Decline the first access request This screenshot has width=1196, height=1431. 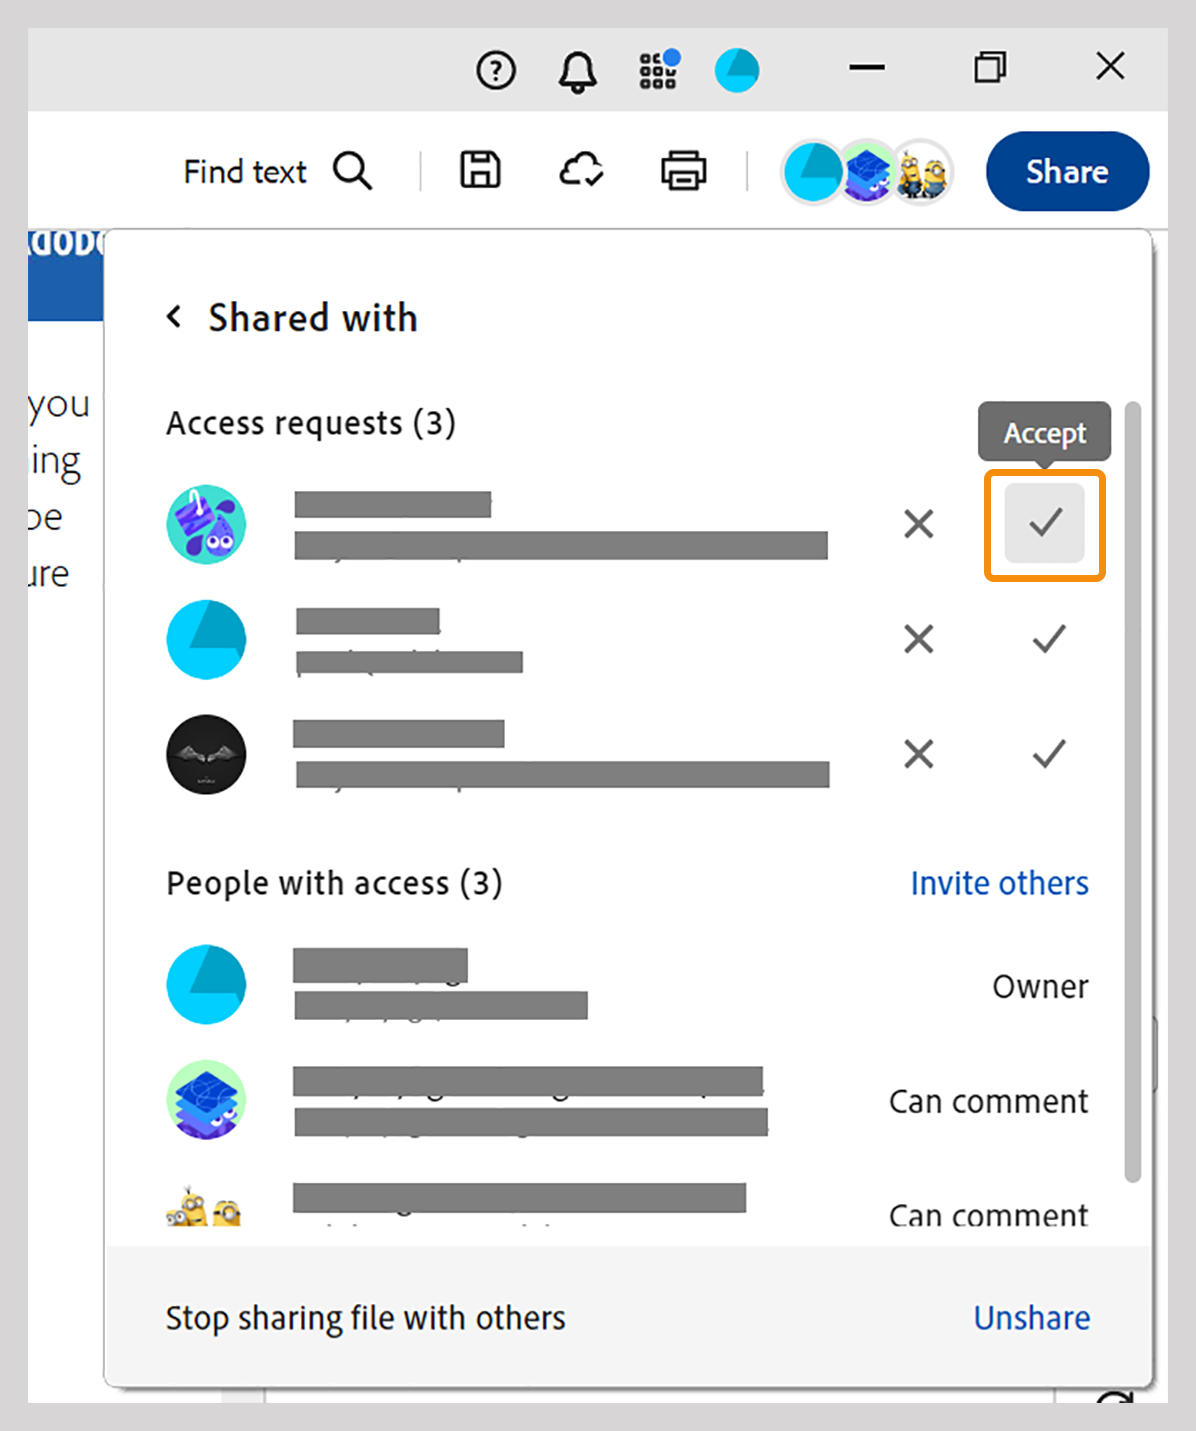[x=918, y=523]
